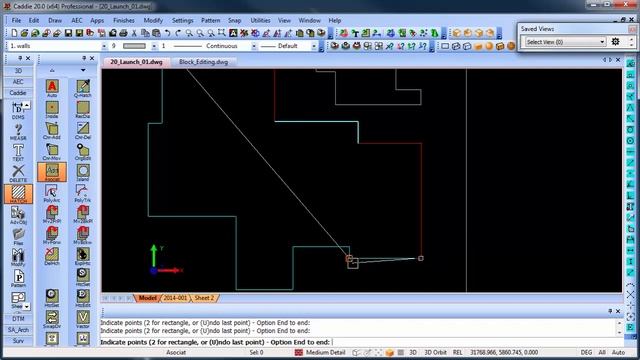Click the Caddie panel button
Screen dimensions: 640x360
[18, 93]
